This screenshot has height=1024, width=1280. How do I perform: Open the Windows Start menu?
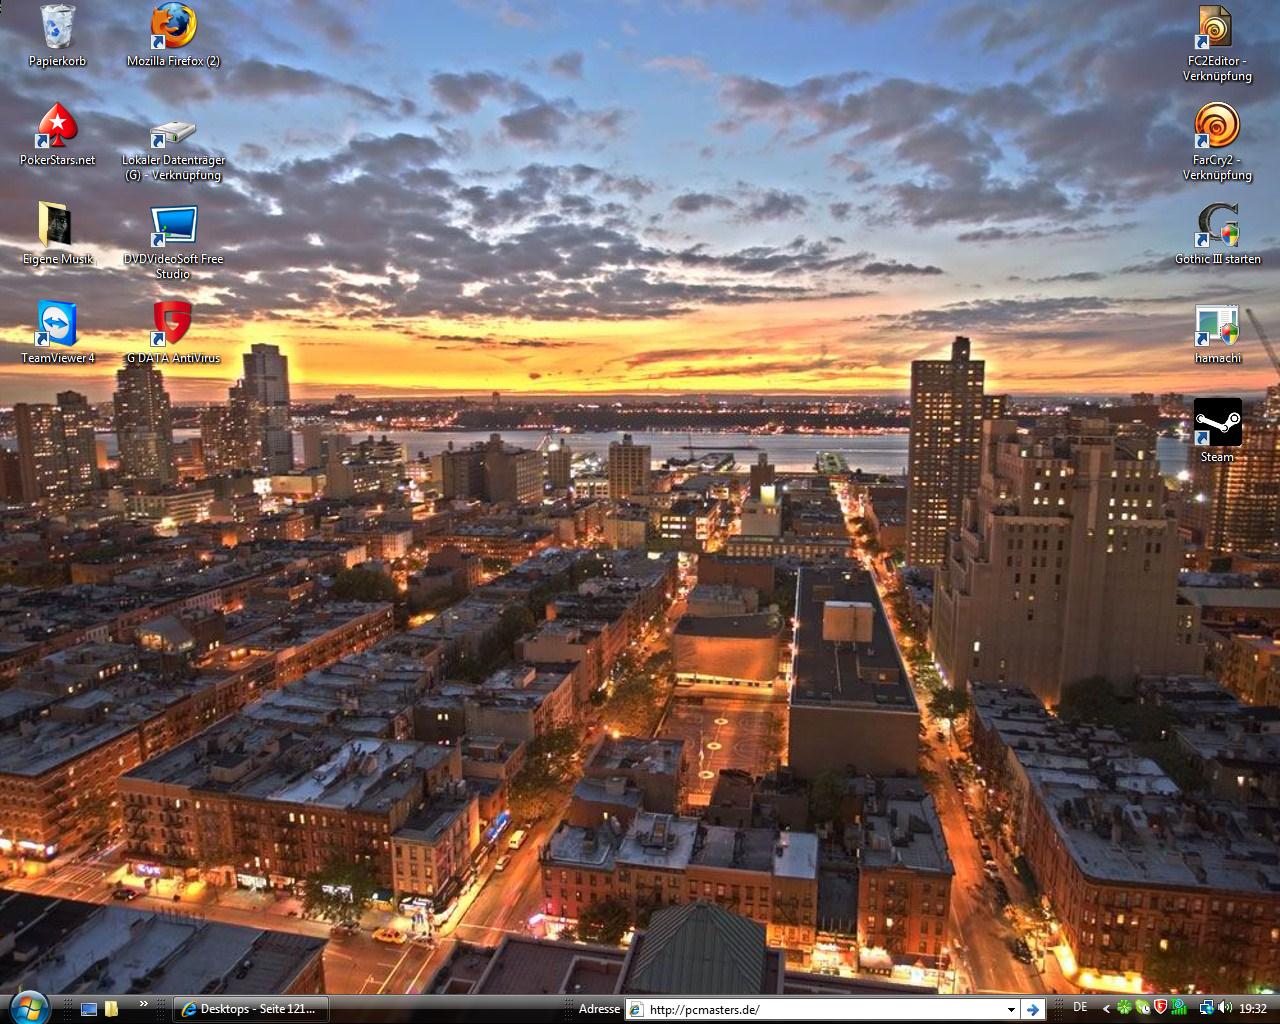click(28, 1007)
